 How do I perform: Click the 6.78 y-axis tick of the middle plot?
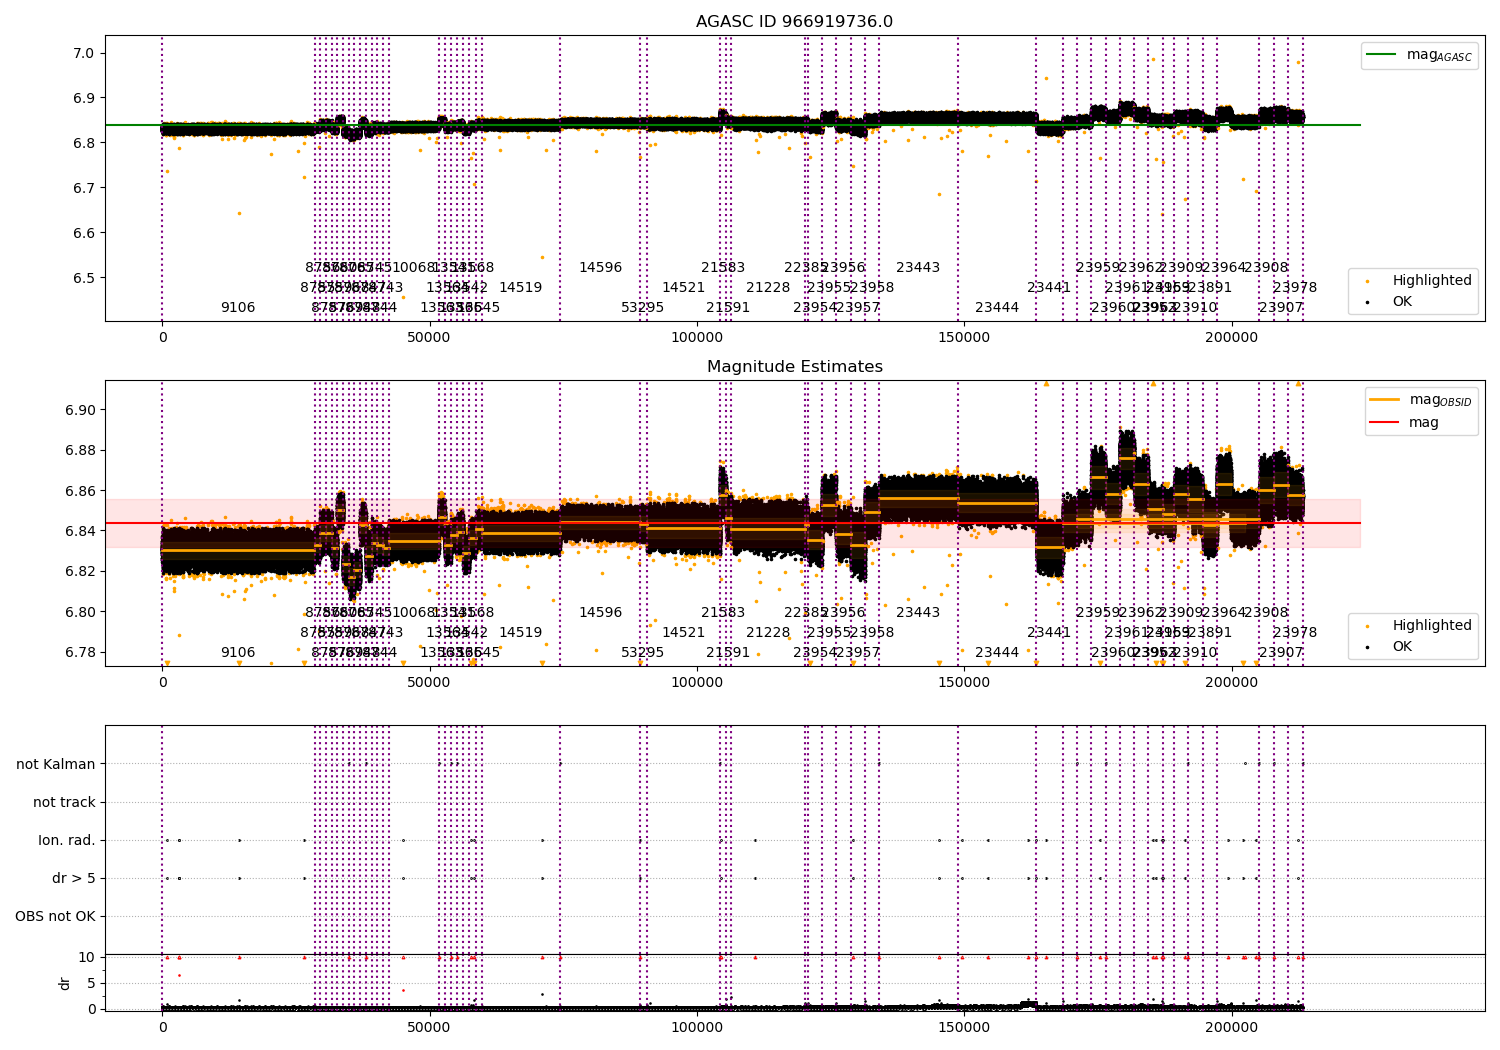coord(80,652)
